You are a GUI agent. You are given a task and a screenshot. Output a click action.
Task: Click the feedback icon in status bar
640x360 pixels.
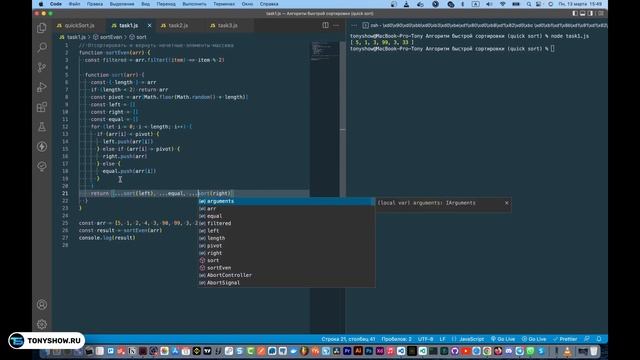point(587,339)
